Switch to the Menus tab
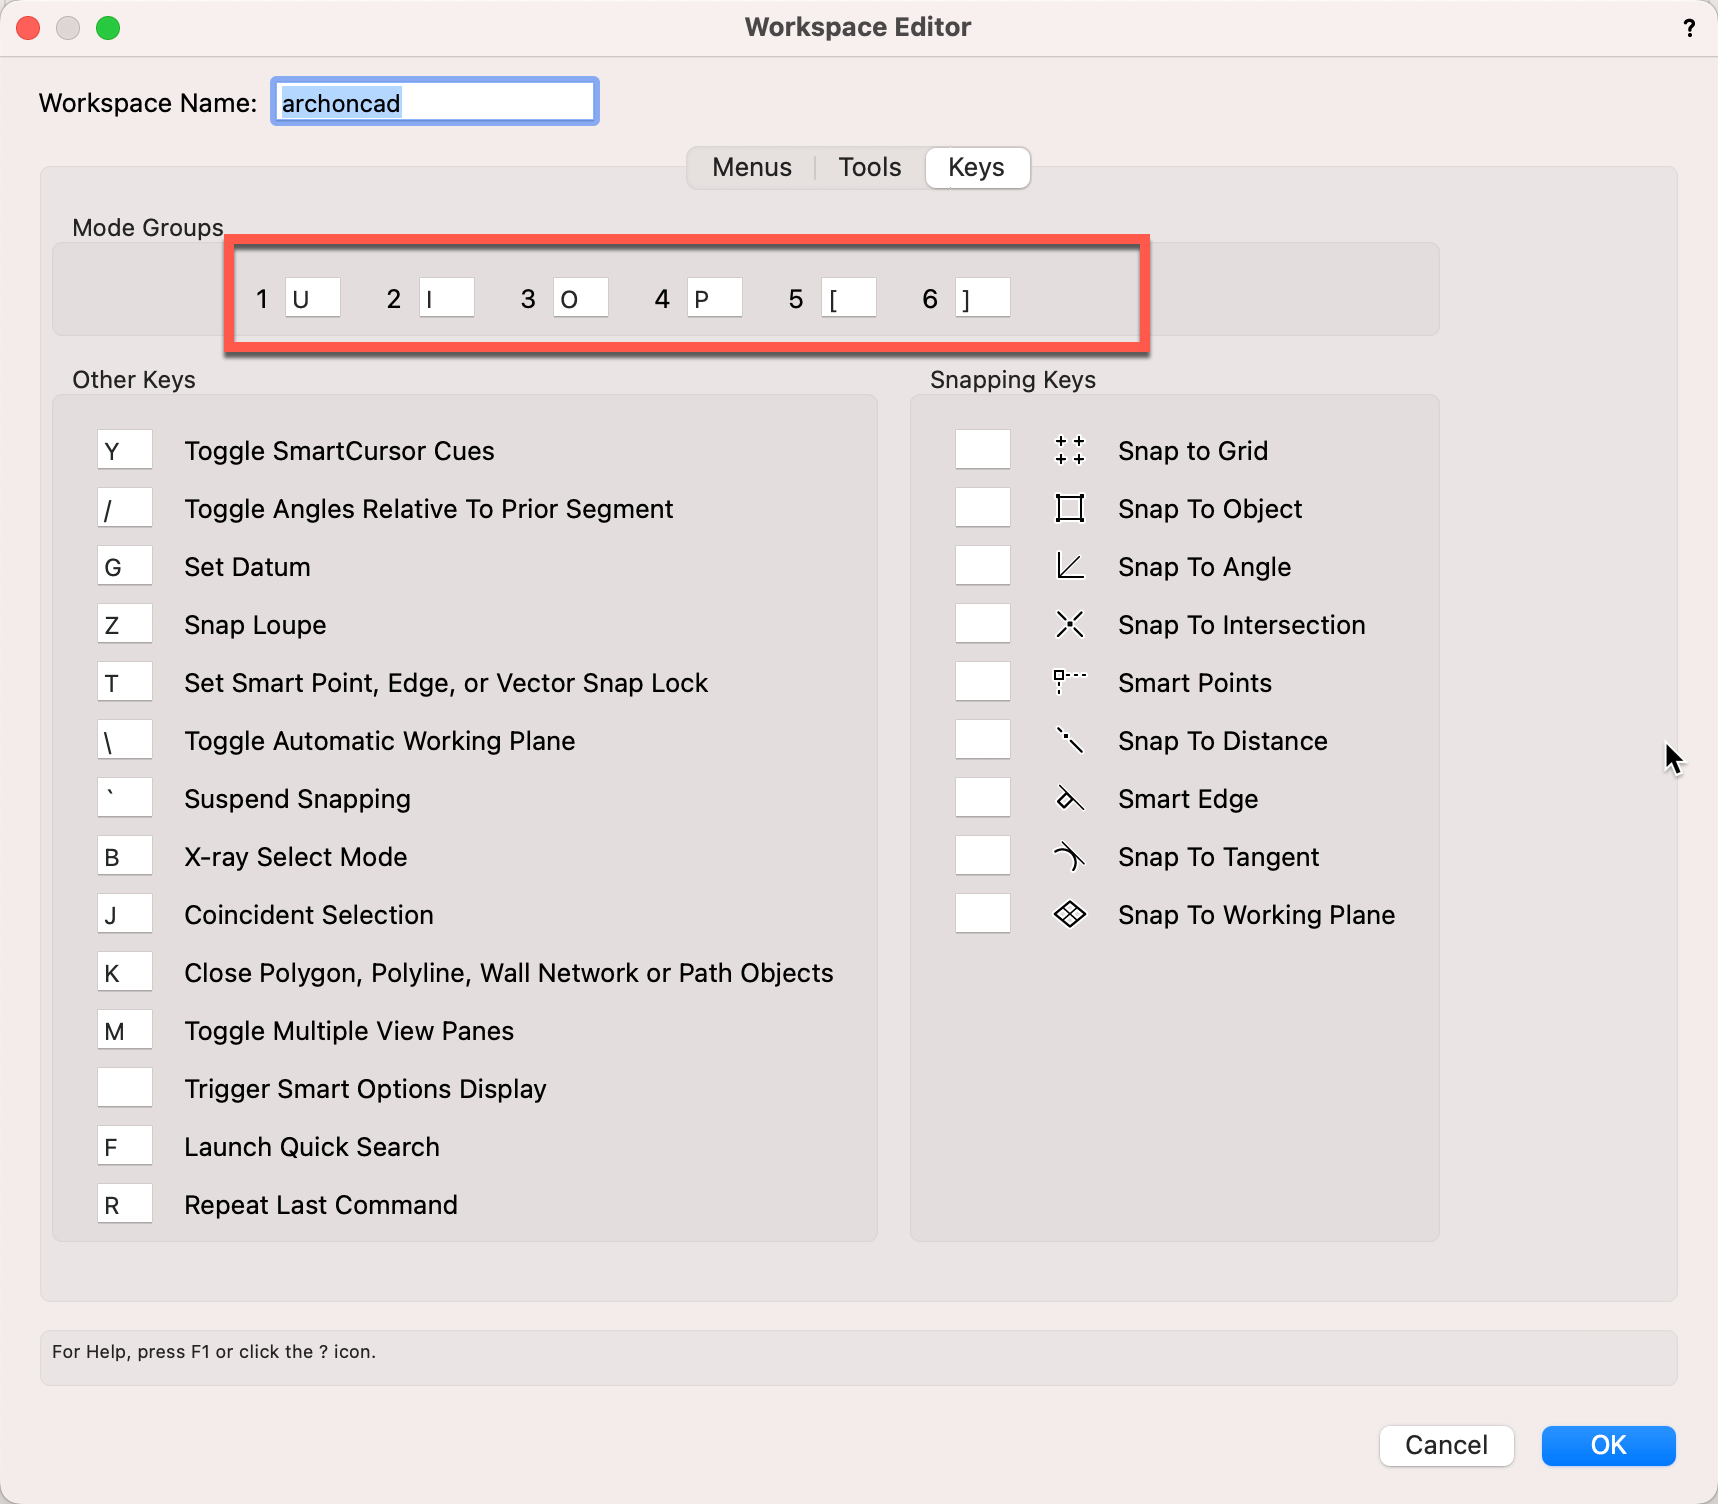This screenshot has width=1718, height=1504. pyautogui.click(x=751, y=167)
